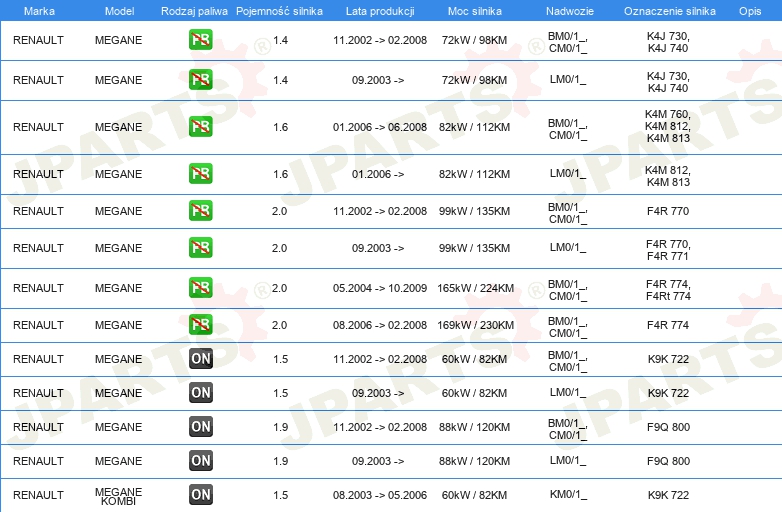This screenshot has width=782, height=512.
Task: Click K4J 730, K4J 740 in BM0/1_ row
Action: click(668, 42)
